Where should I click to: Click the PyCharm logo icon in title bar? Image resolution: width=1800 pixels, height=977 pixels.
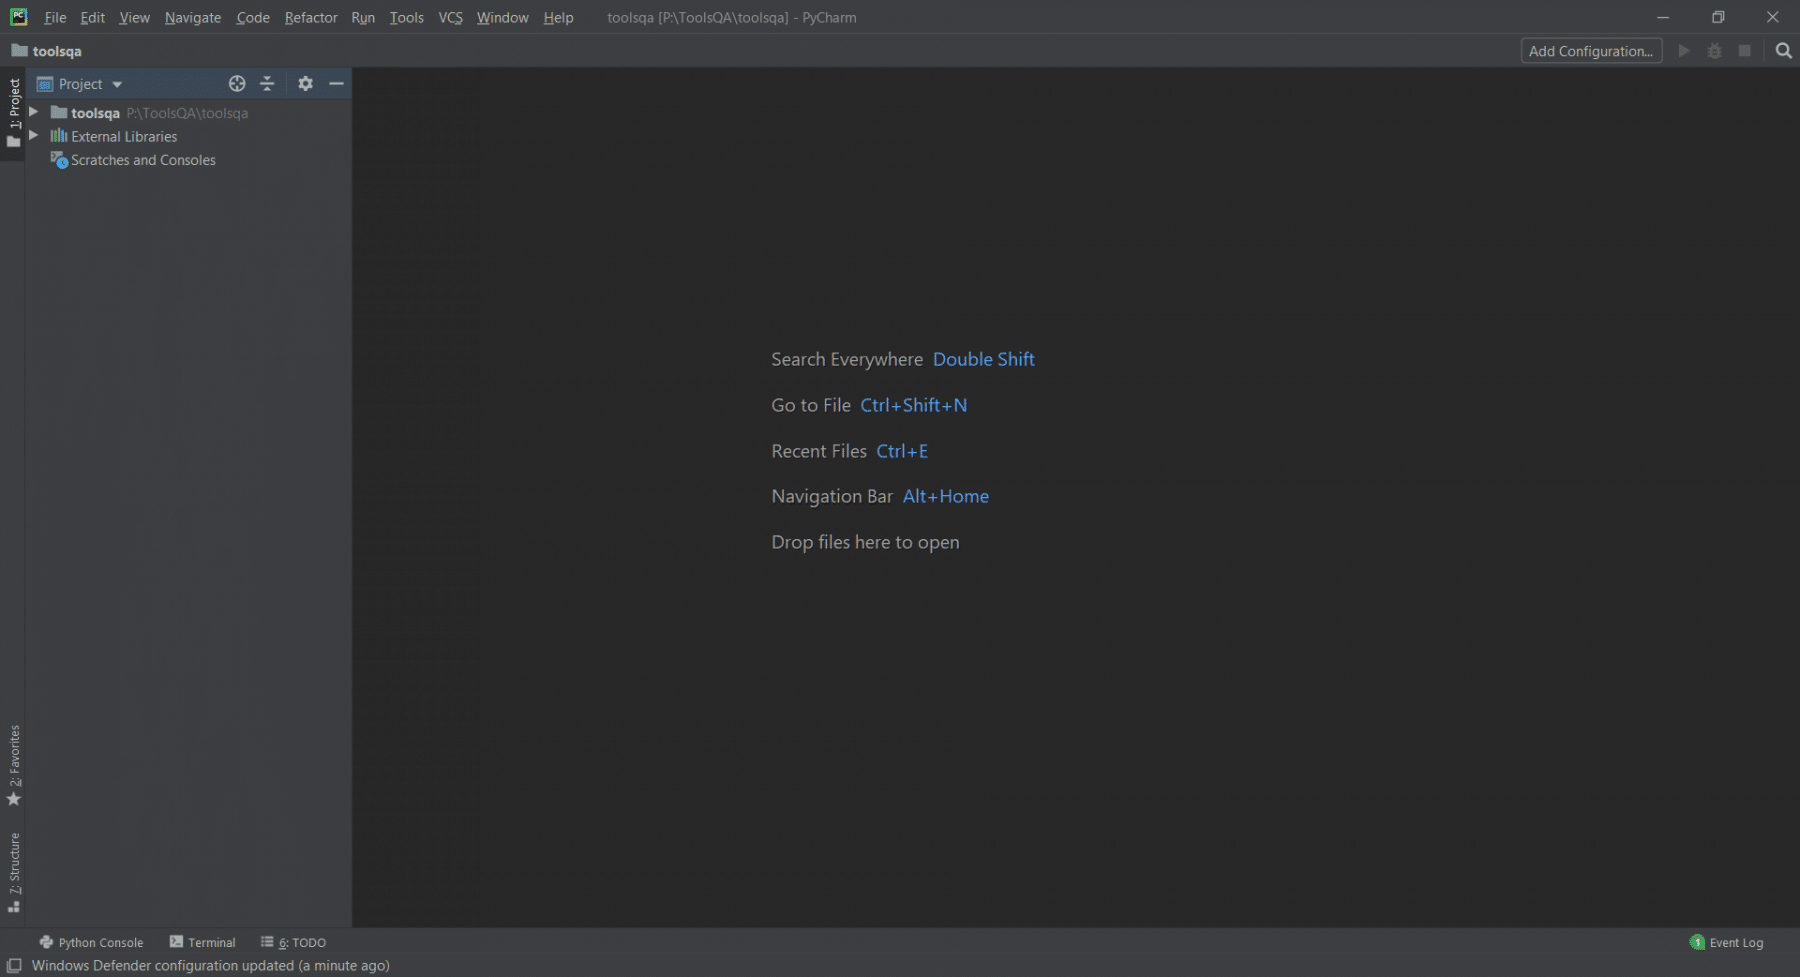pos(18,17)
